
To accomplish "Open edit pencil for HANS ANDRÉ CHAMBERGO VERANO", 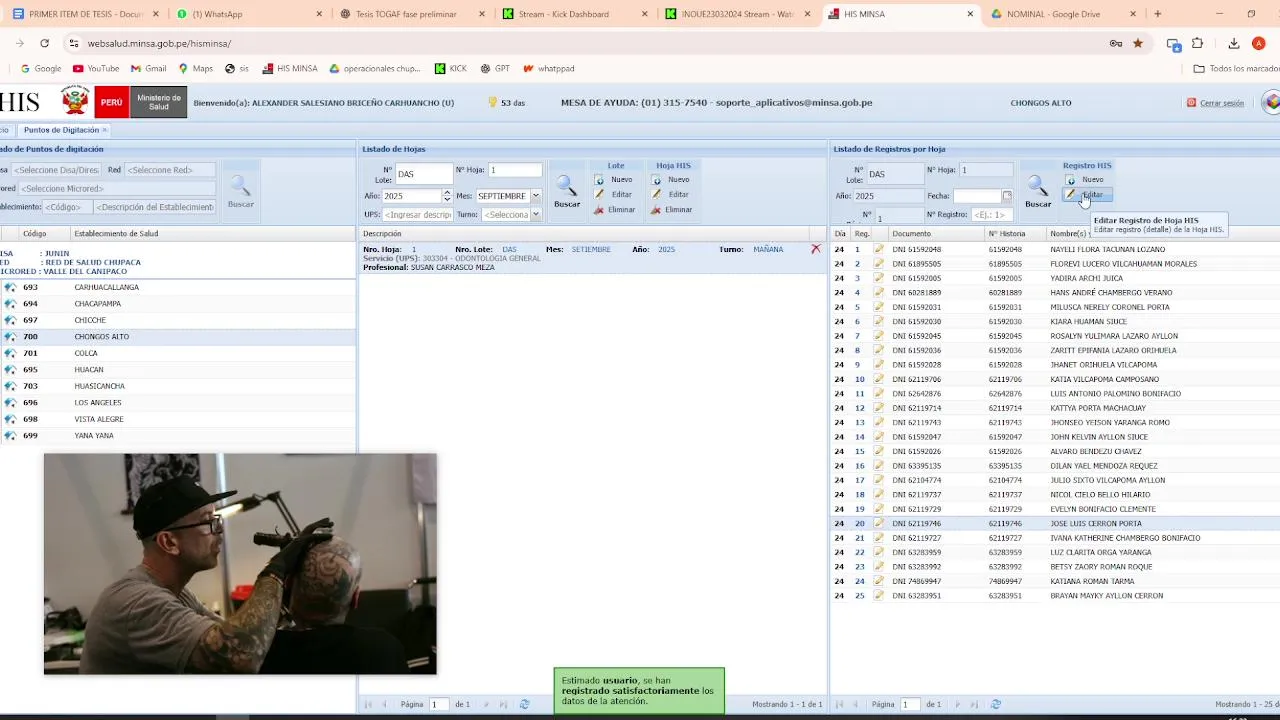I will coord(879,292).
